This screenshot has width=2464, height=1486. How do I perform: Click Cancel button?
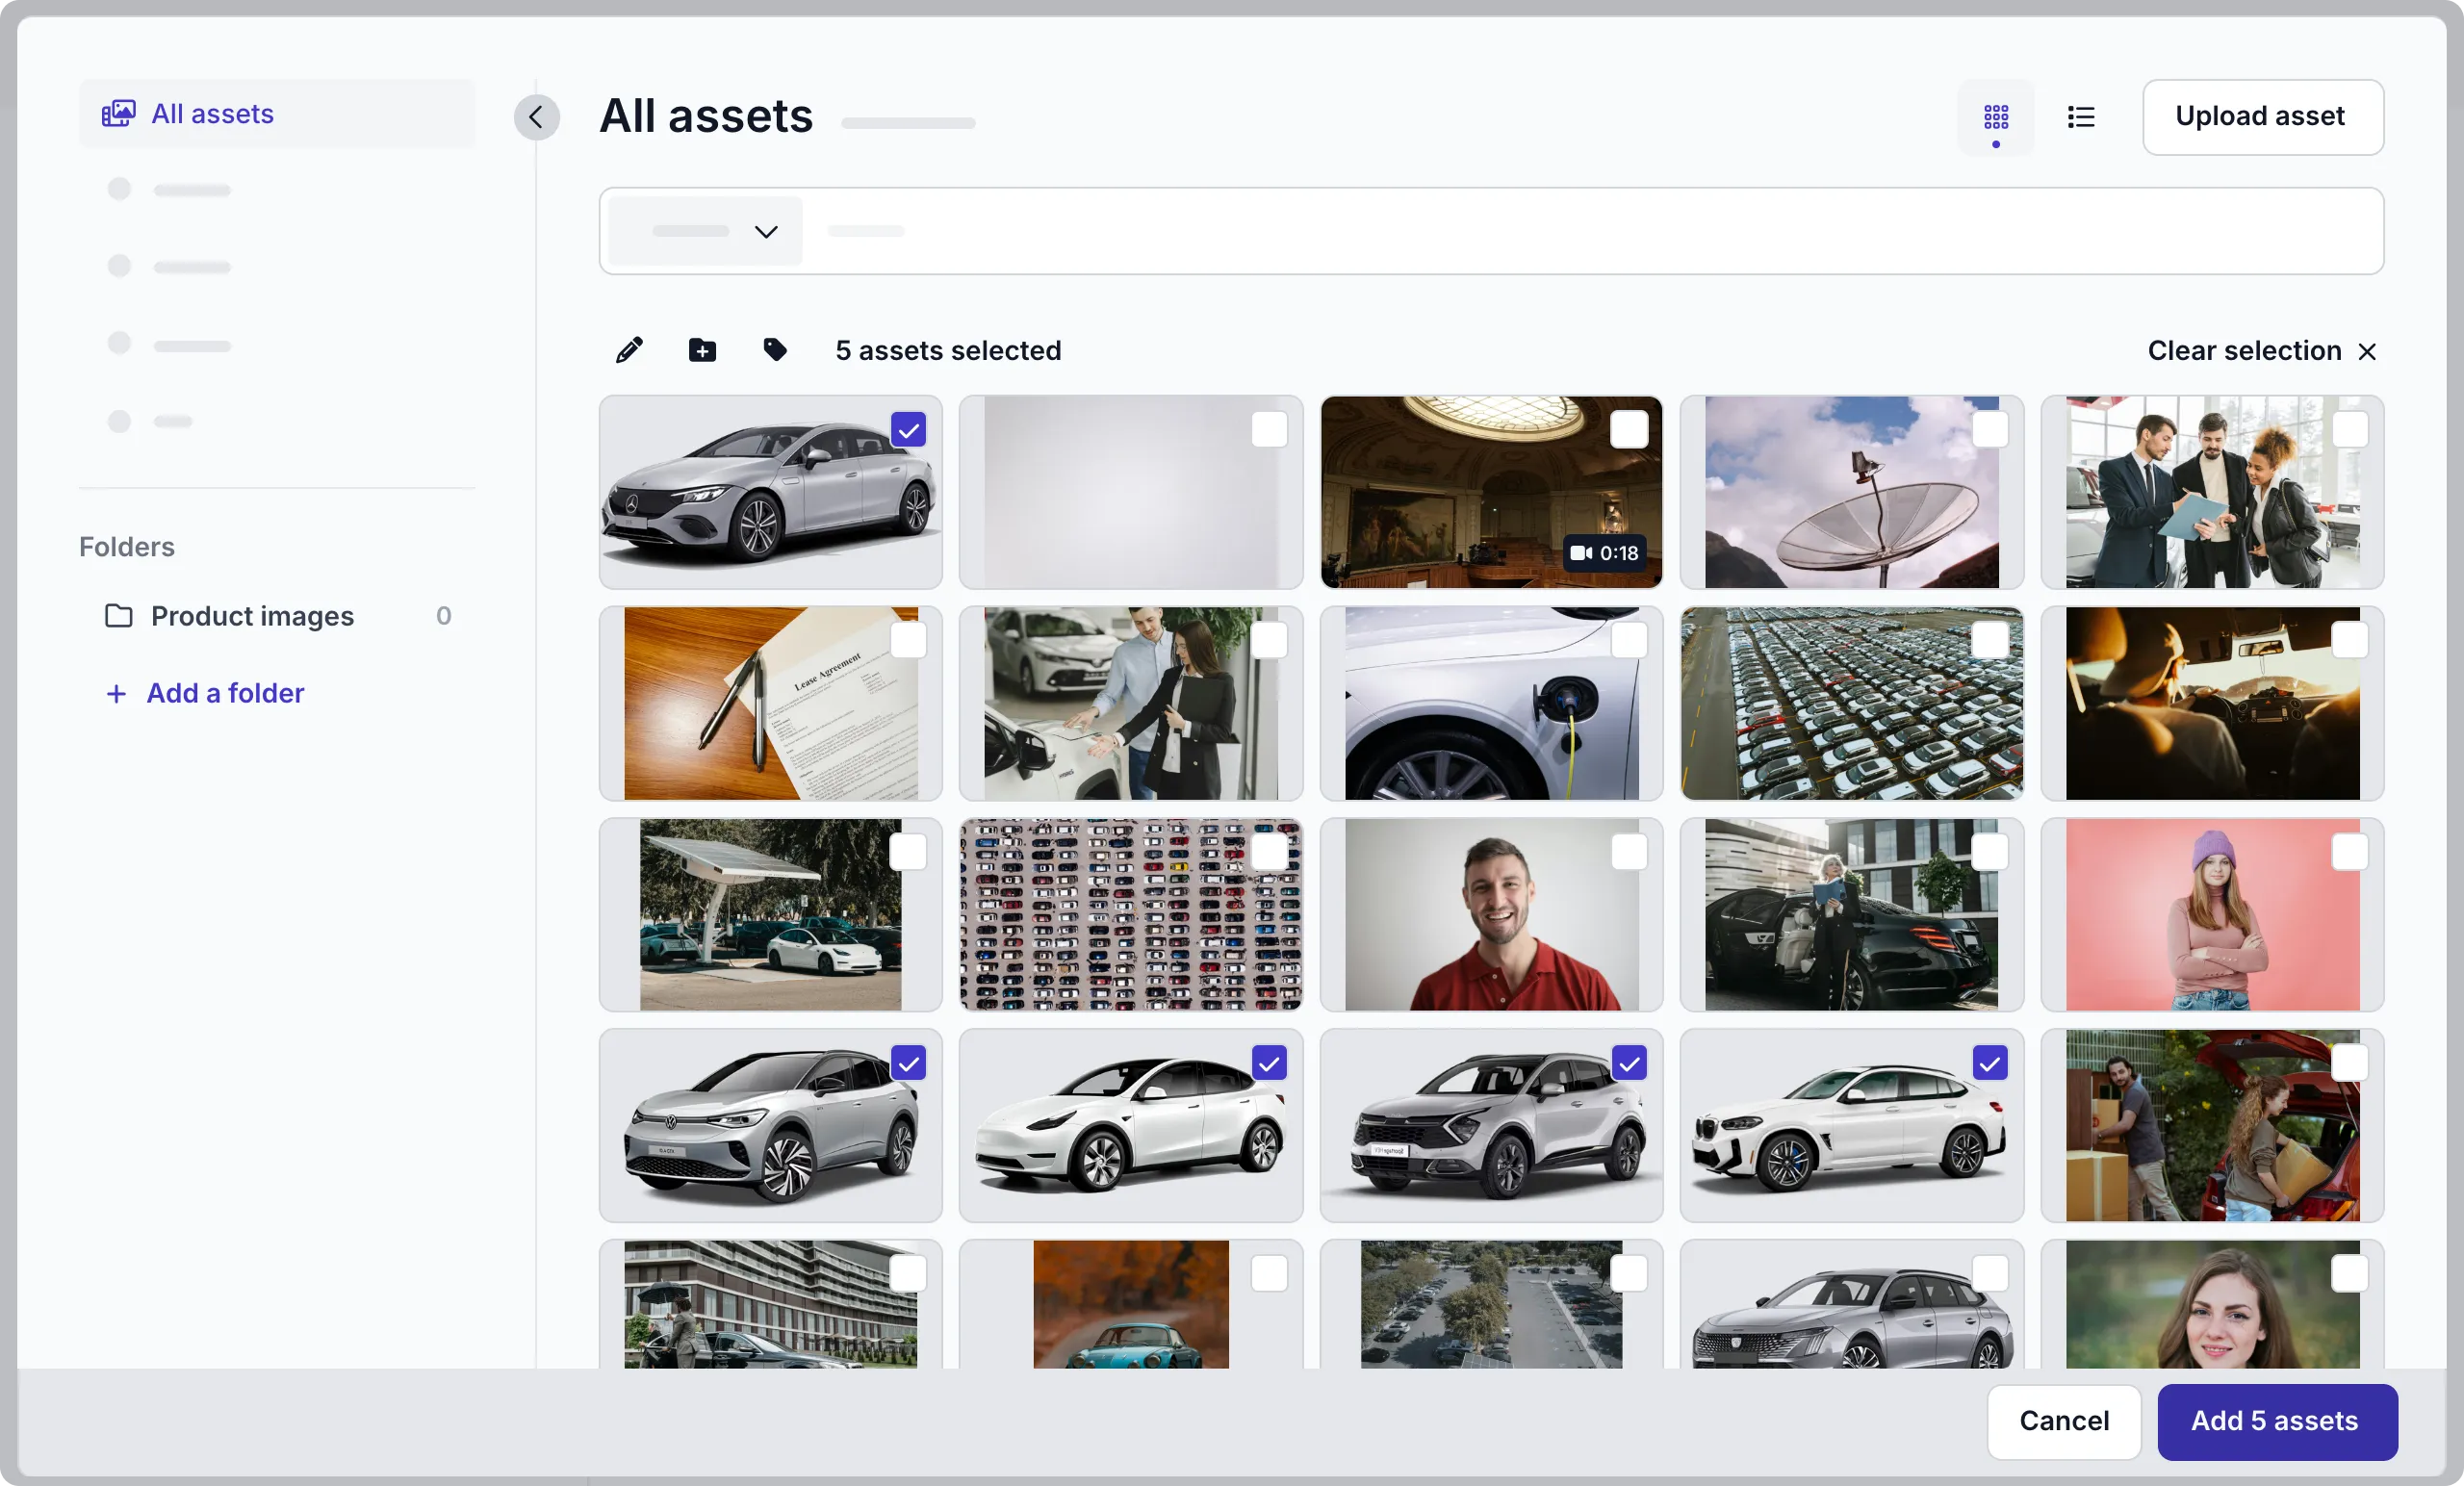2064,1421
